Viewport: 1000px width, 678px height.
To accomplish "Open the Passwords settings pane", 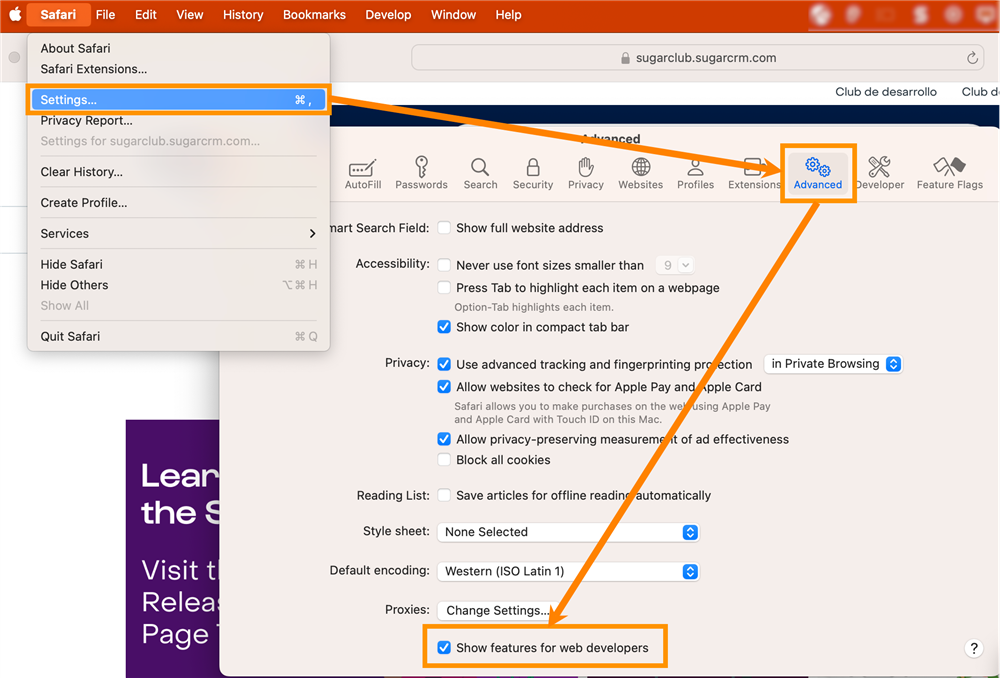I will (421, 173).
